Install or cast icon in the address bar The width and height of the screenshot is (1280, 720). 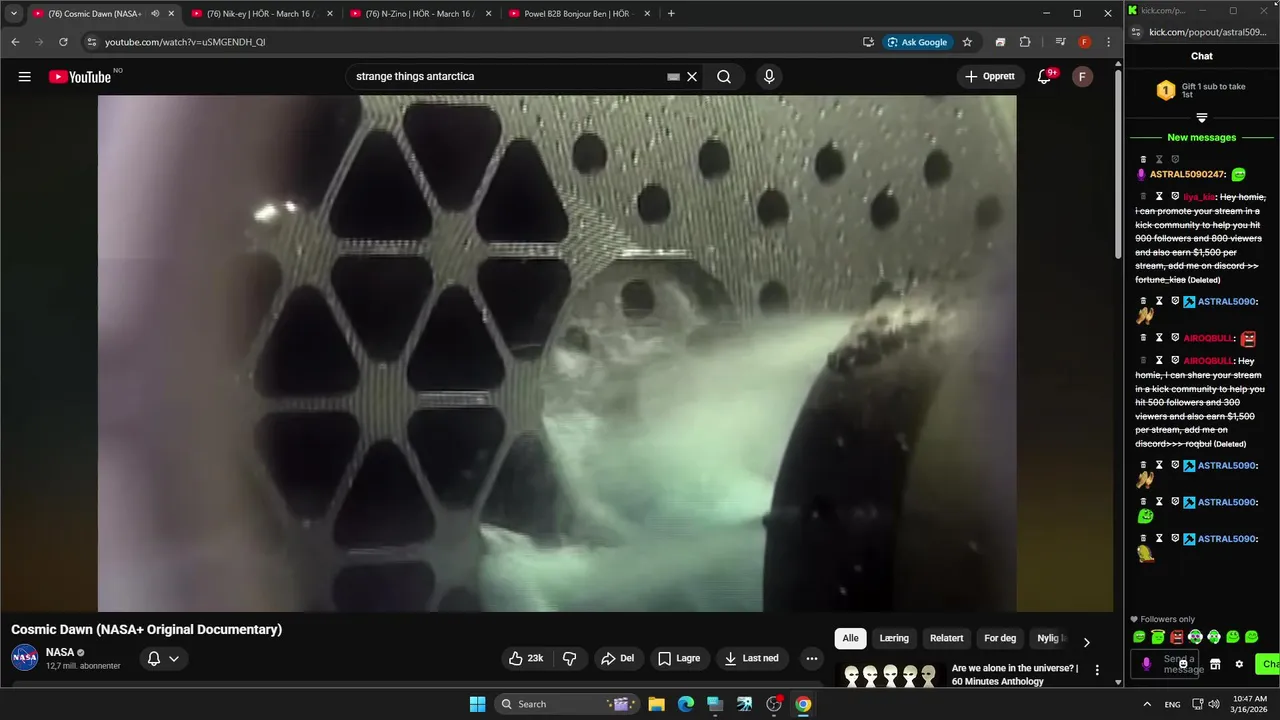pyautogui.click(x=868, y=42)
